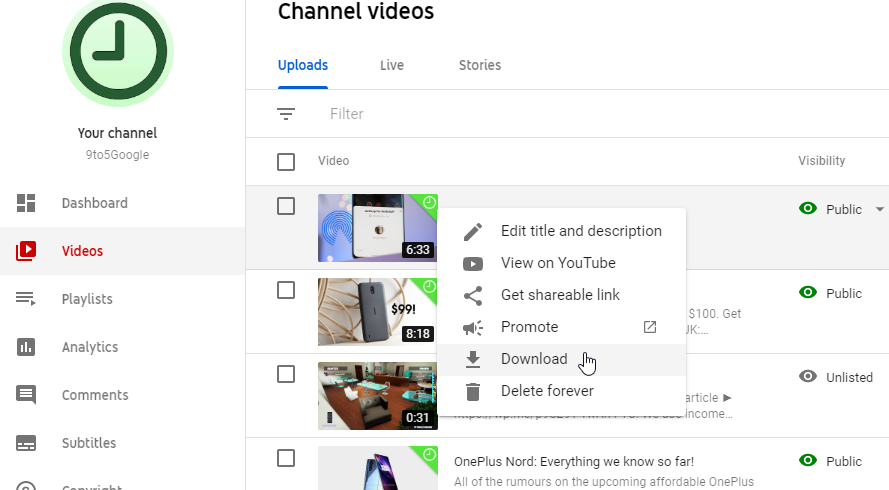Choose Download from the context menu
The image size is (889, 490).
pyautogui.click(x=534, y=359)
